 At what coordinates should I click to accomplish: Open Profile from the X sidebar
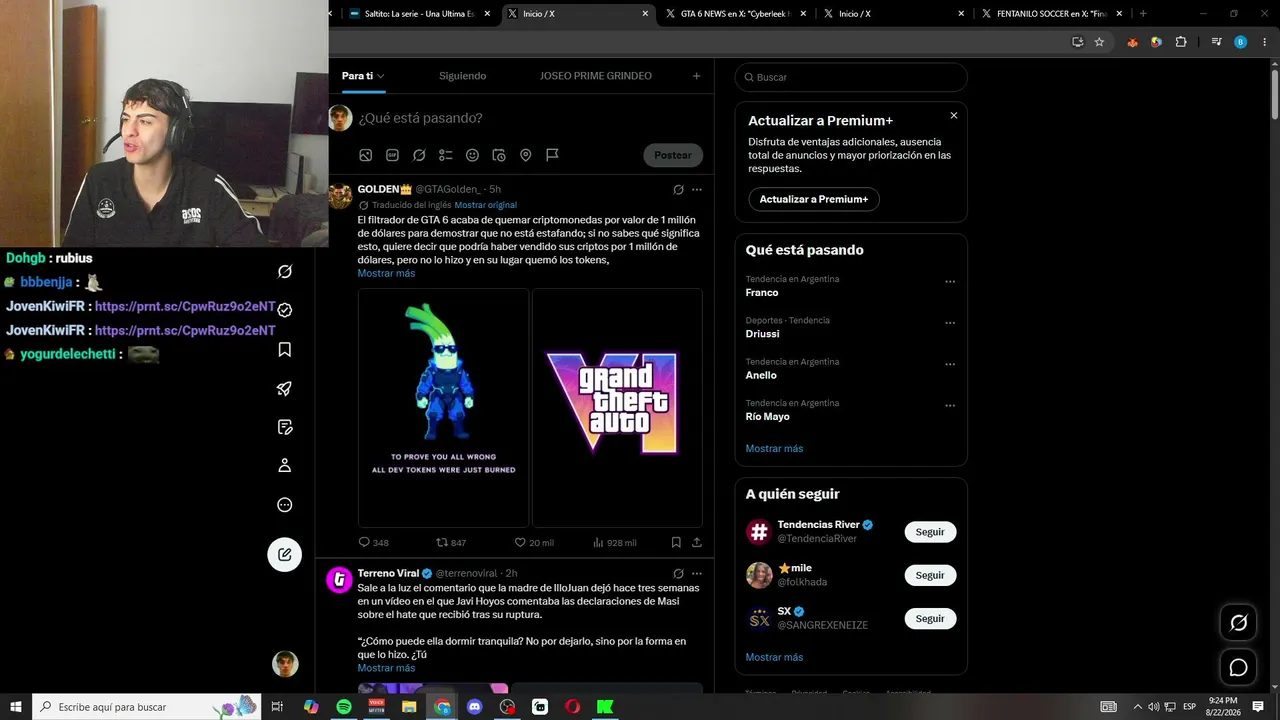285,466
